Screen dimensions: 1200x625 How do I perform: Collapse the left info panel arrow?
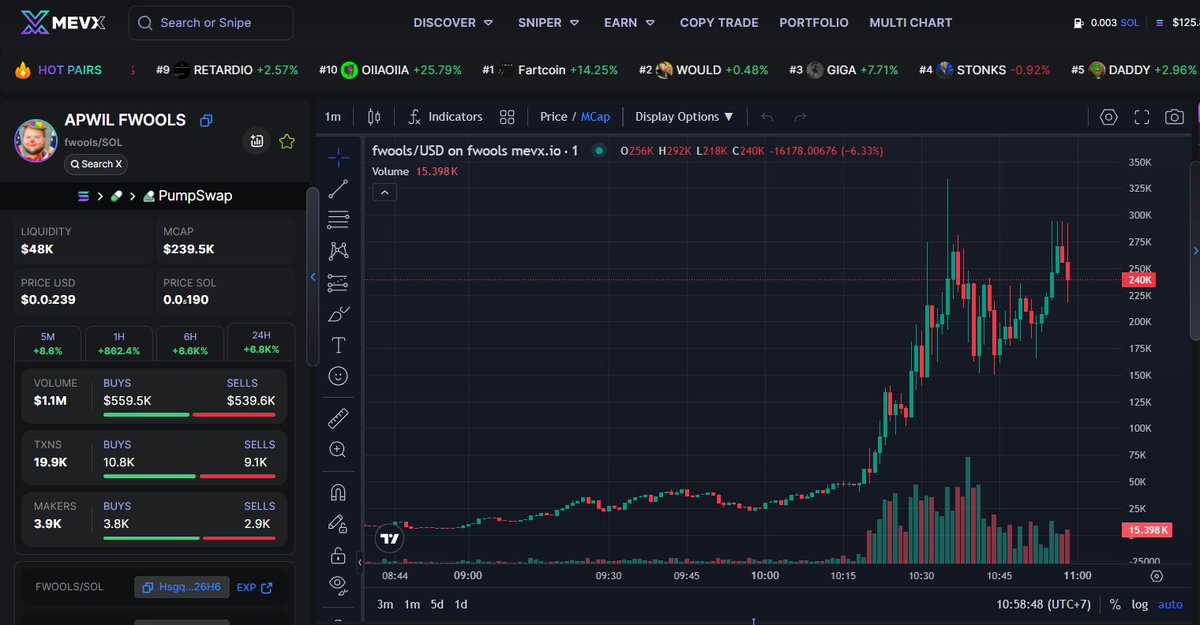pos(312,277)
